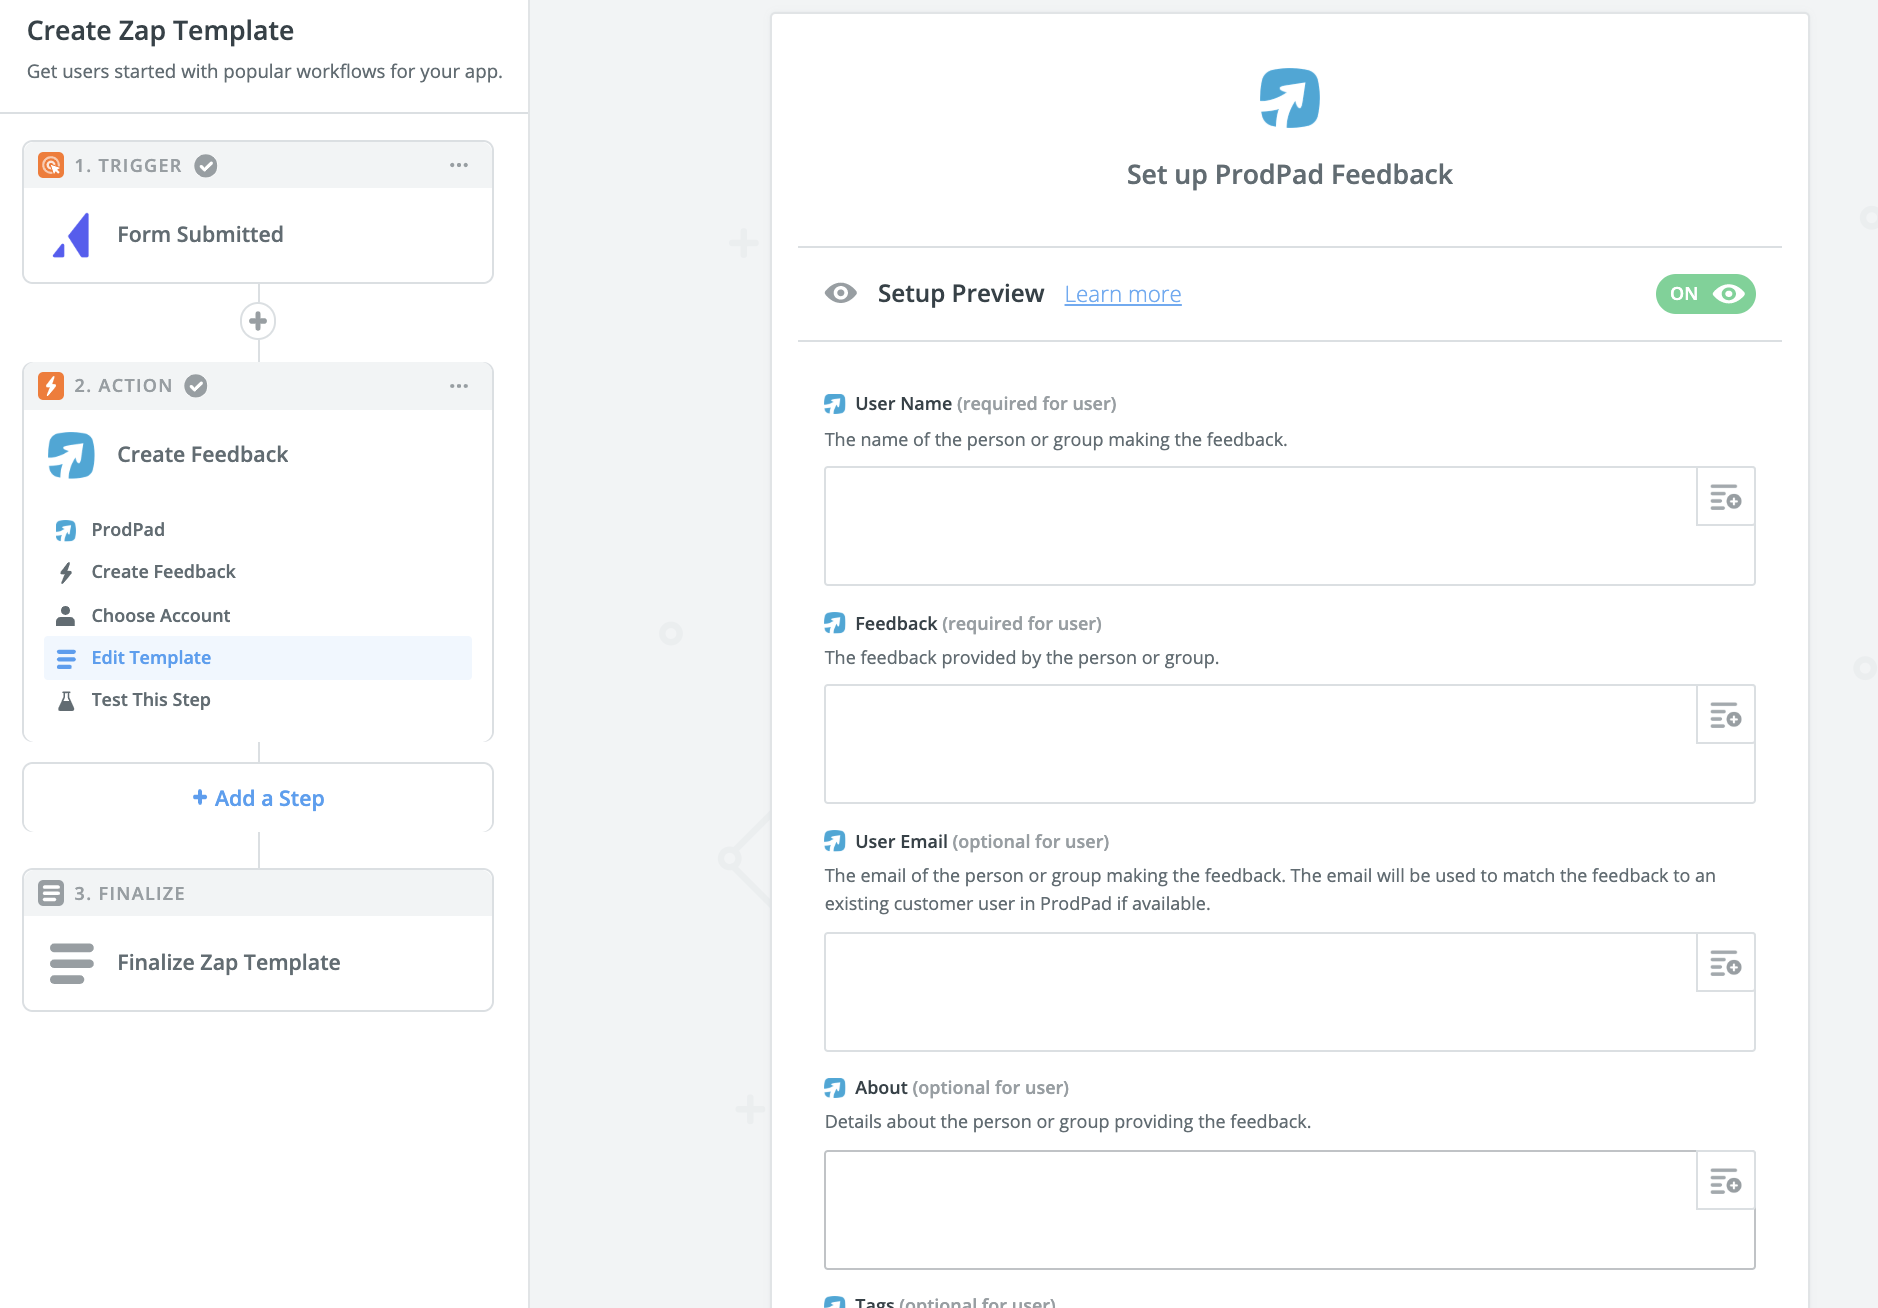The height and width of the screenshot is (1308, 1878).
Task: Toggle the Setup Preview ON switch
Action: click(1706, 294)
